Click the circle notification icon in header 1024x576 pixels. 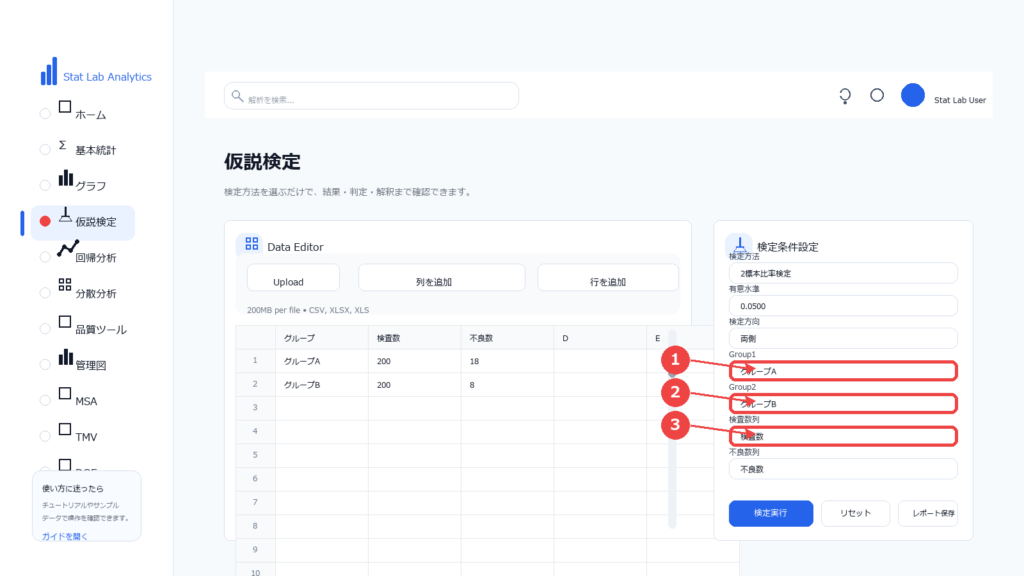877,95
